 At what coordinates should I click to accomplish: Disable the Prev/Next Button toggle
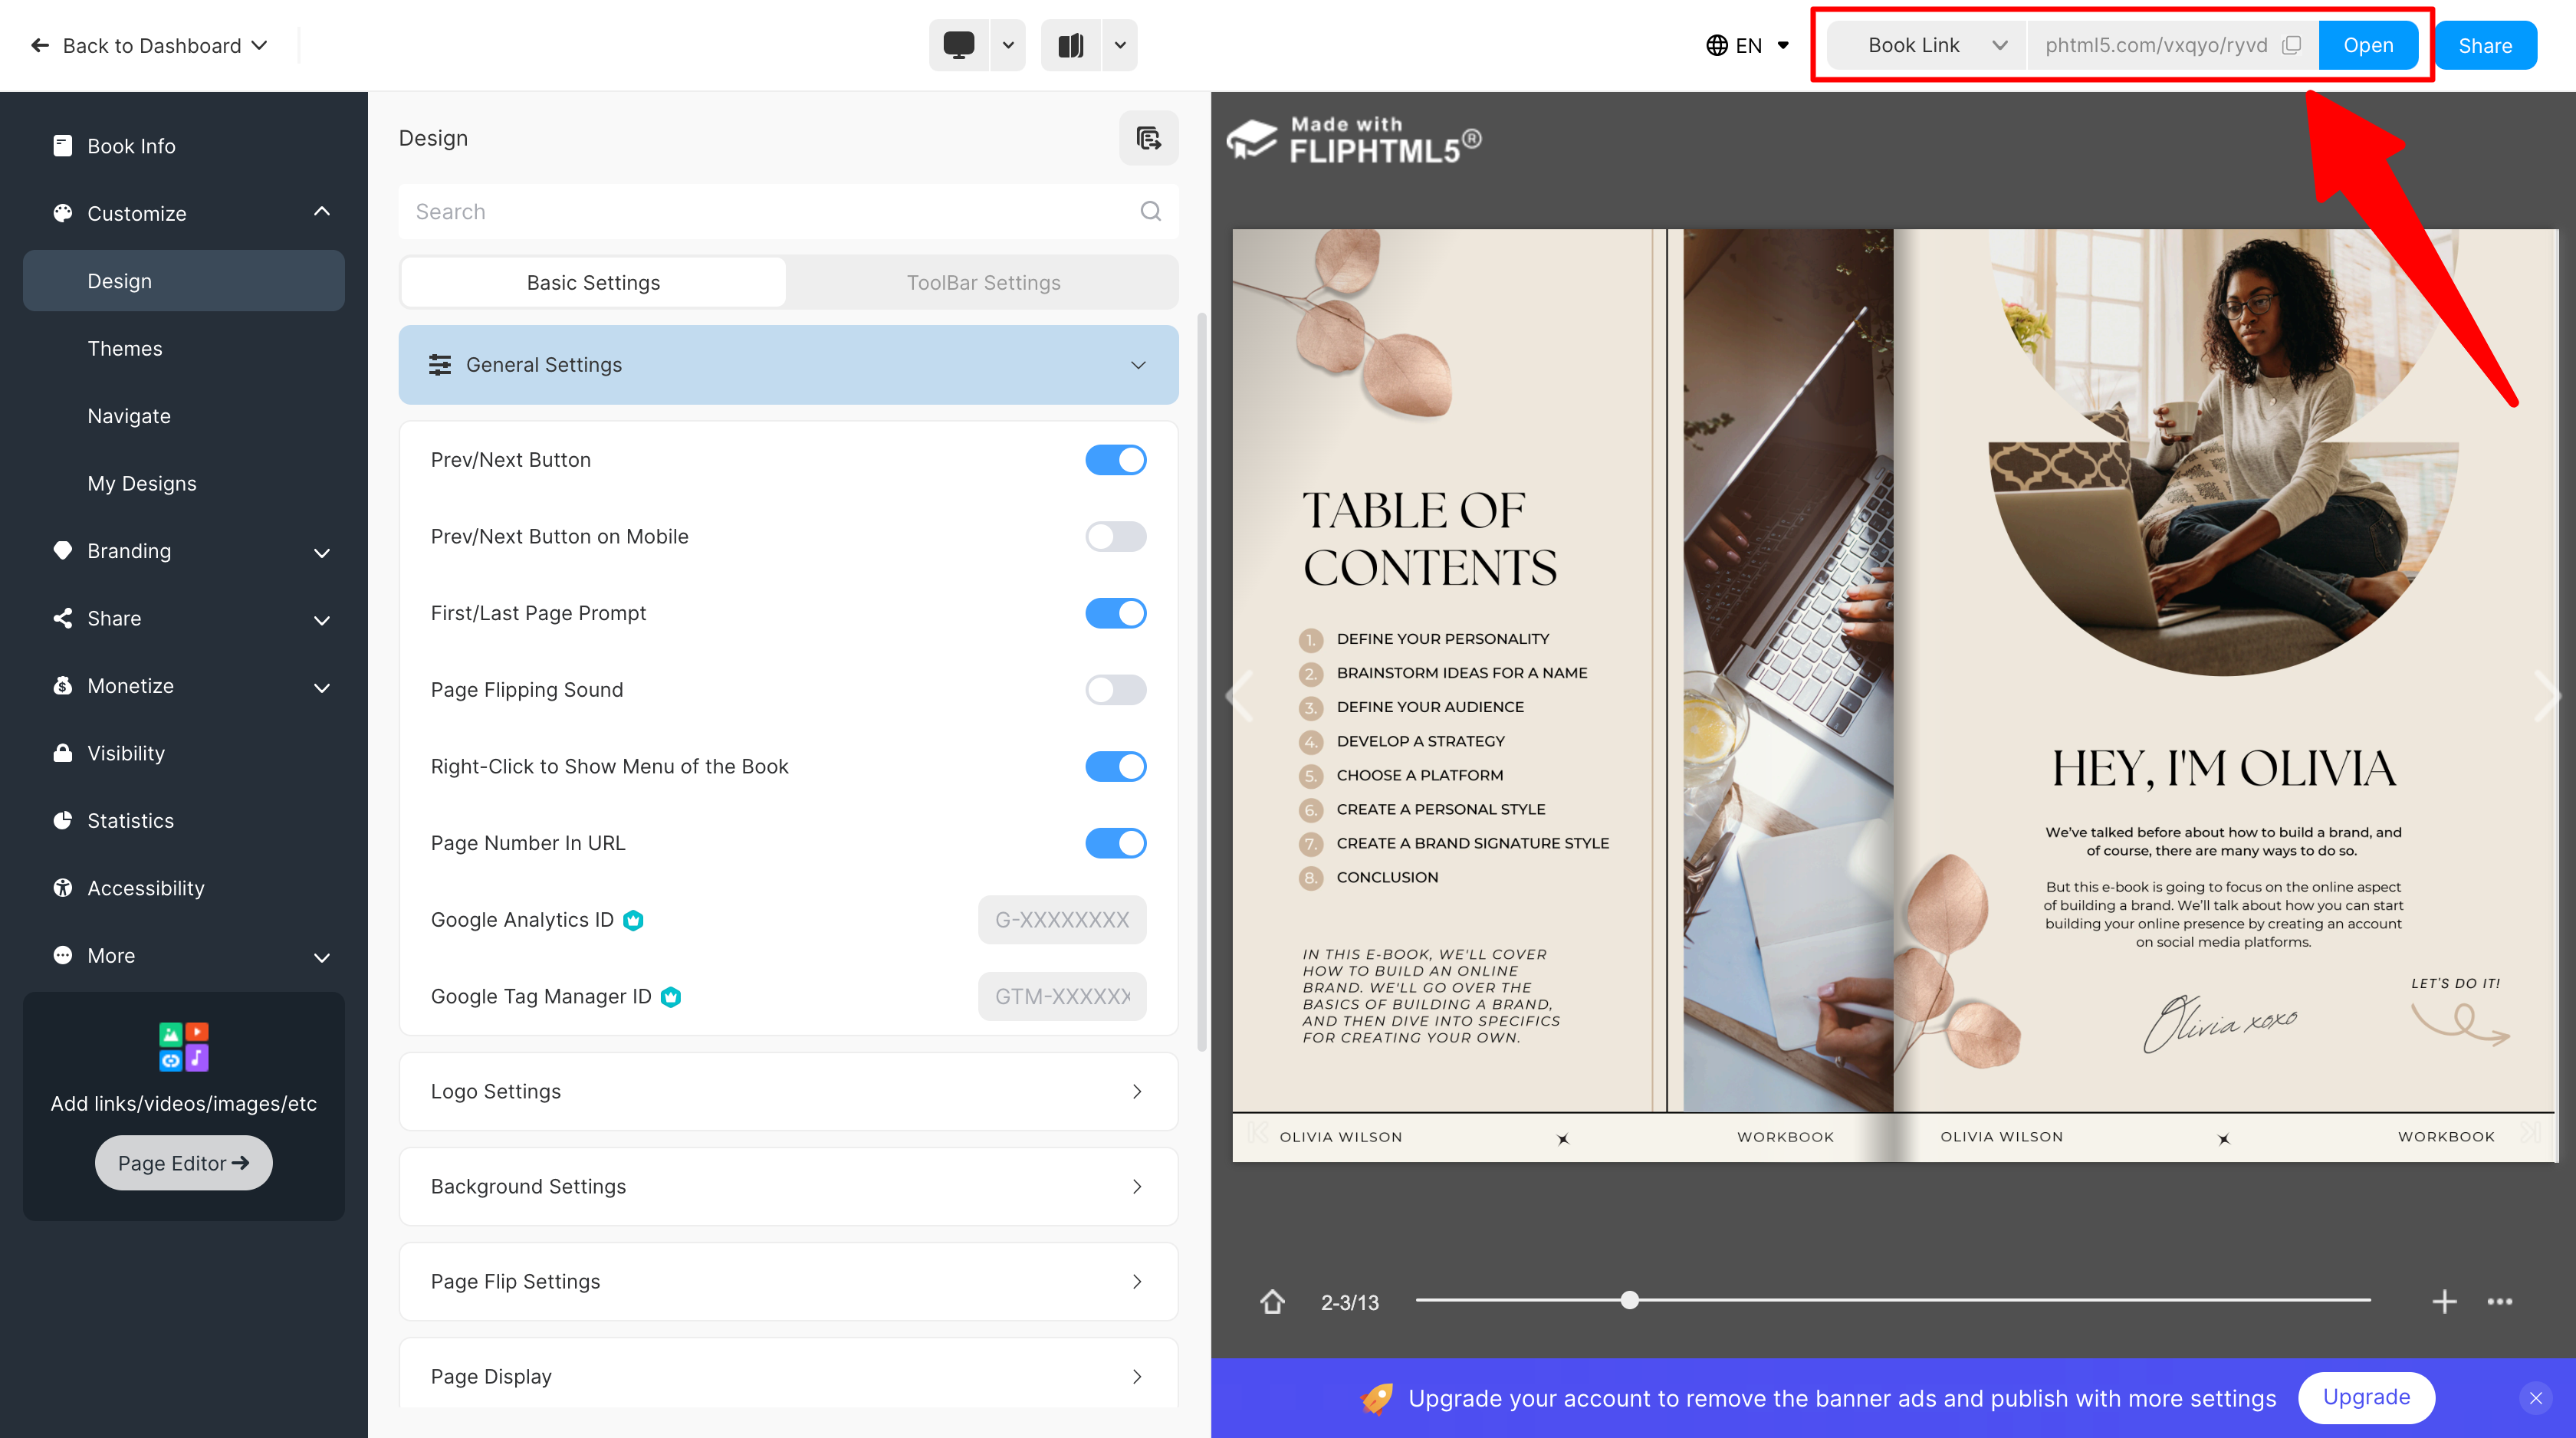[x=1115, y=460]
